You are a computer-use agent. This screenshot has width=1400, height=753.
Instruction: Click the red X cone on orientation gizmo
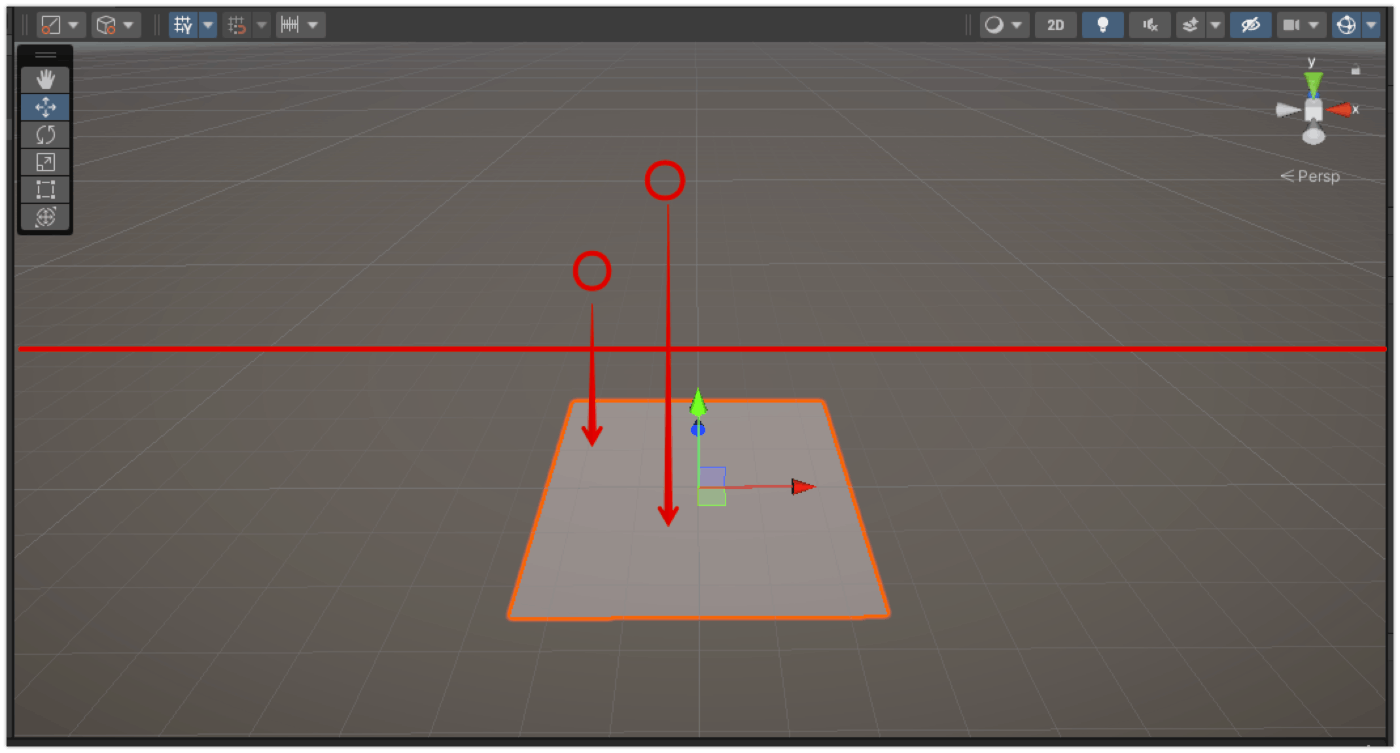(1339, 109)
